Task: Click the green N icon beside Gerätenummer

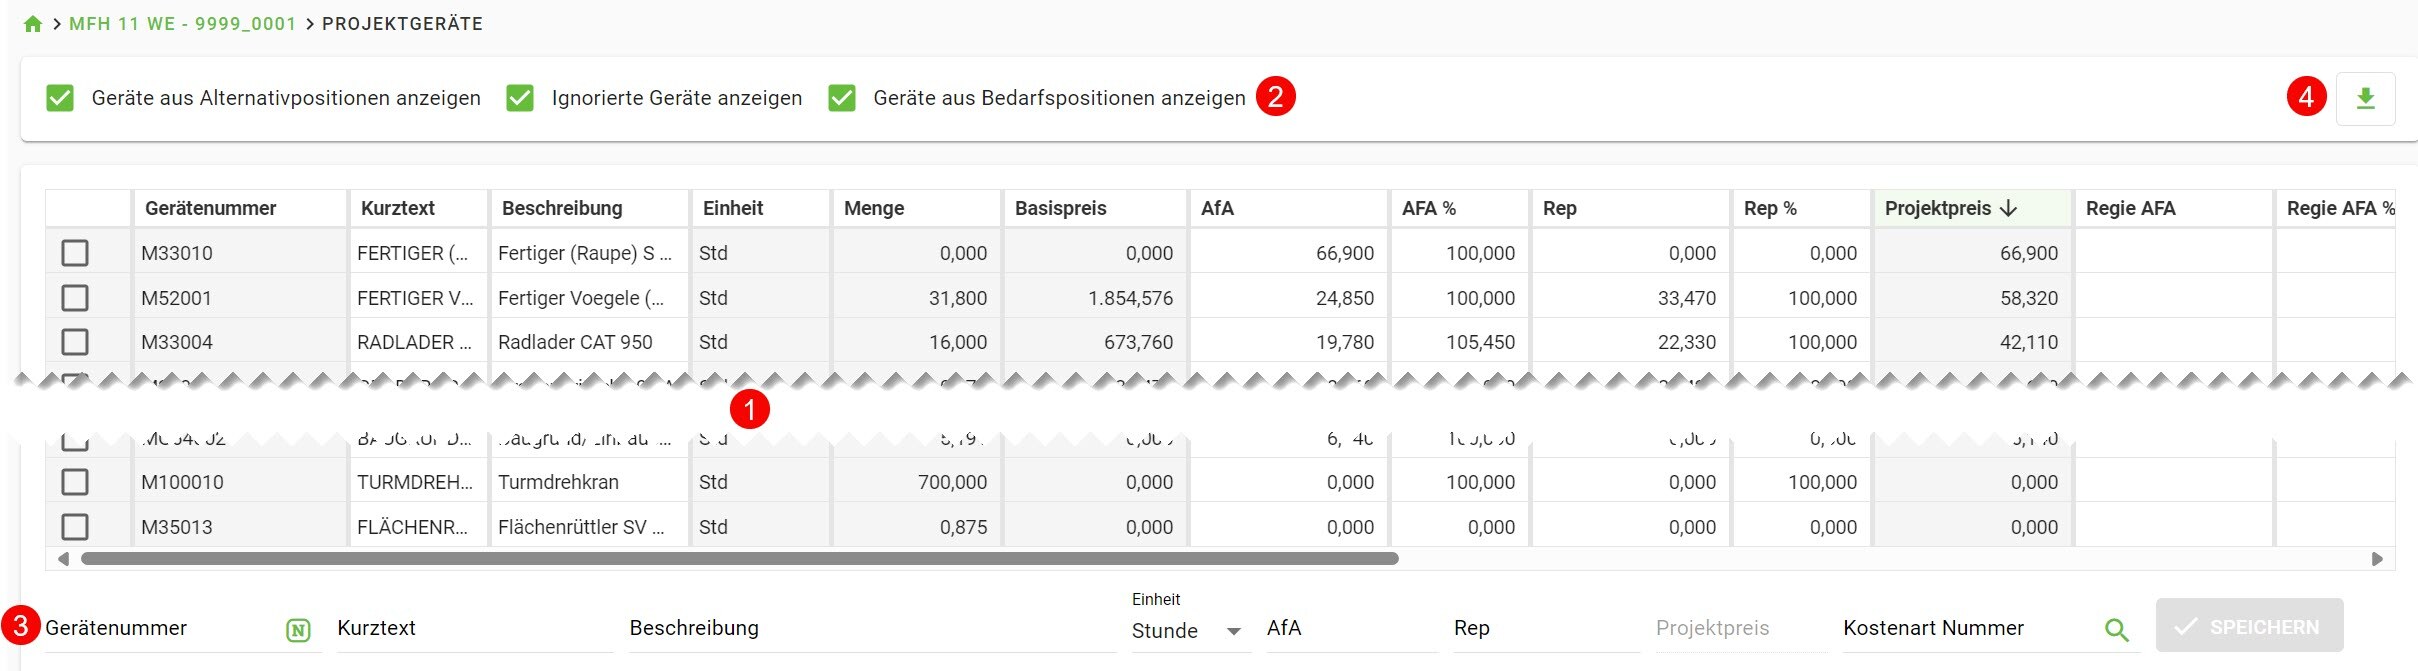Action: coord(298,630)
